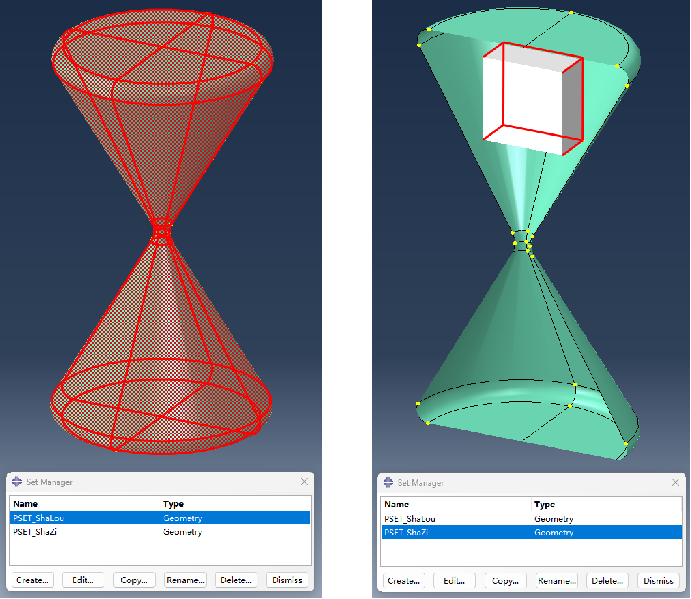
Task: Select PSET_ShaZi row in right Set Manager
Action: click(x=531, y=532)
